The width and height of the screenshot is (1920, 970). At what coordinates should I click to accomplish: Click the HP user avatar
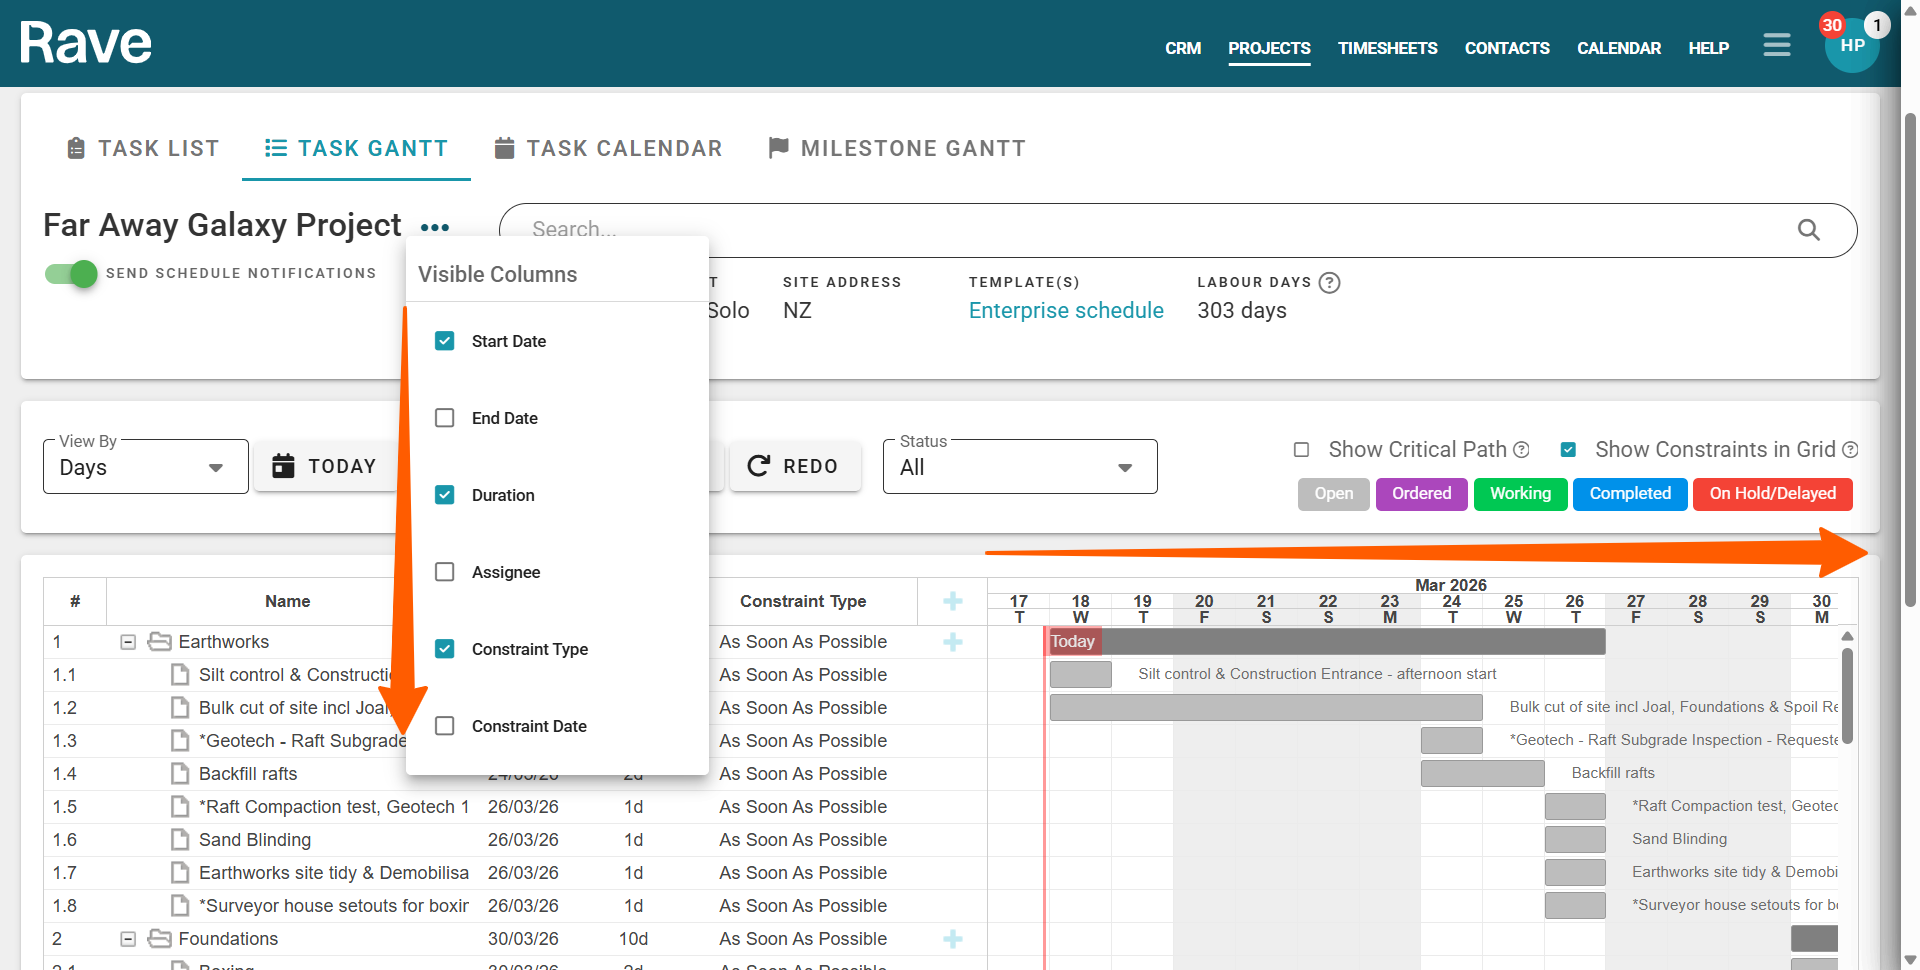coord(1851,46)
